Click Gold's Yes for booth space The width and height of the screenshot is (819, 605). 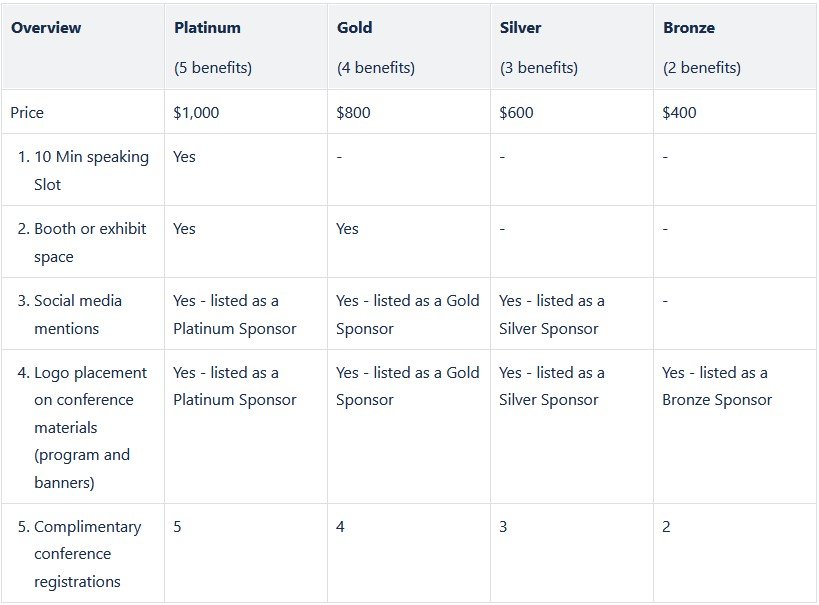point(347,229)
